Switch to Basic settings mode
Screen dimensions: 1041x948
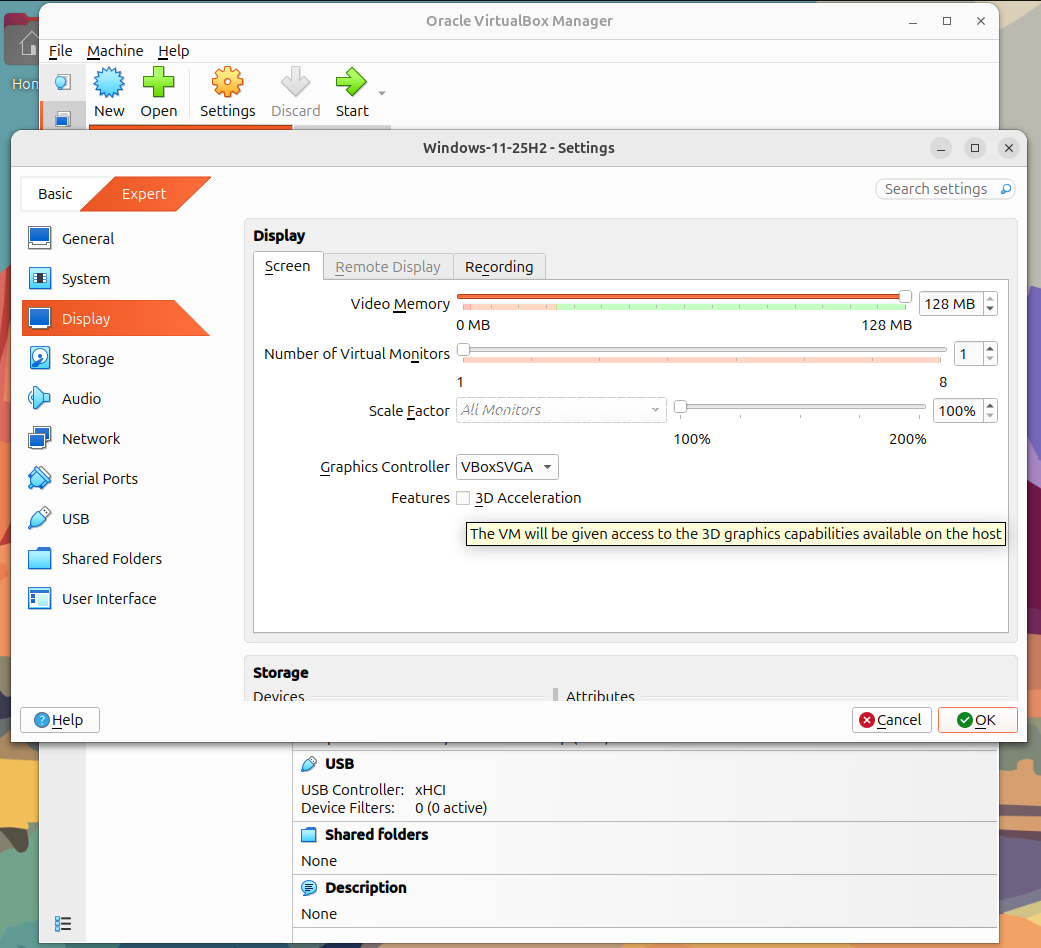tap(54, 194)
